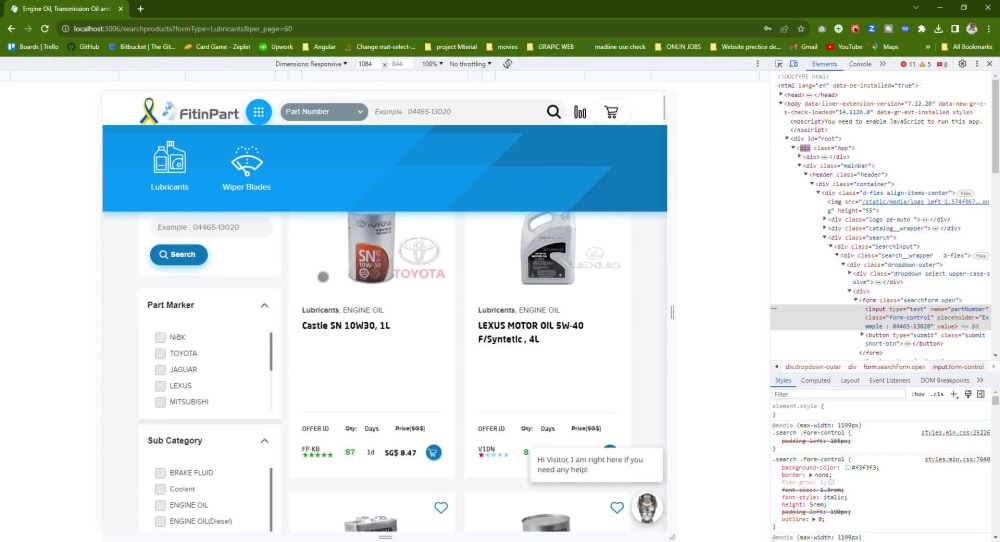Image resolution: width=1000 pixels, height=542 pixels.
Task: Check the ENGINE OIL(Diesel) checkbox
Action: pyautogui.click(x=160, y=522)
